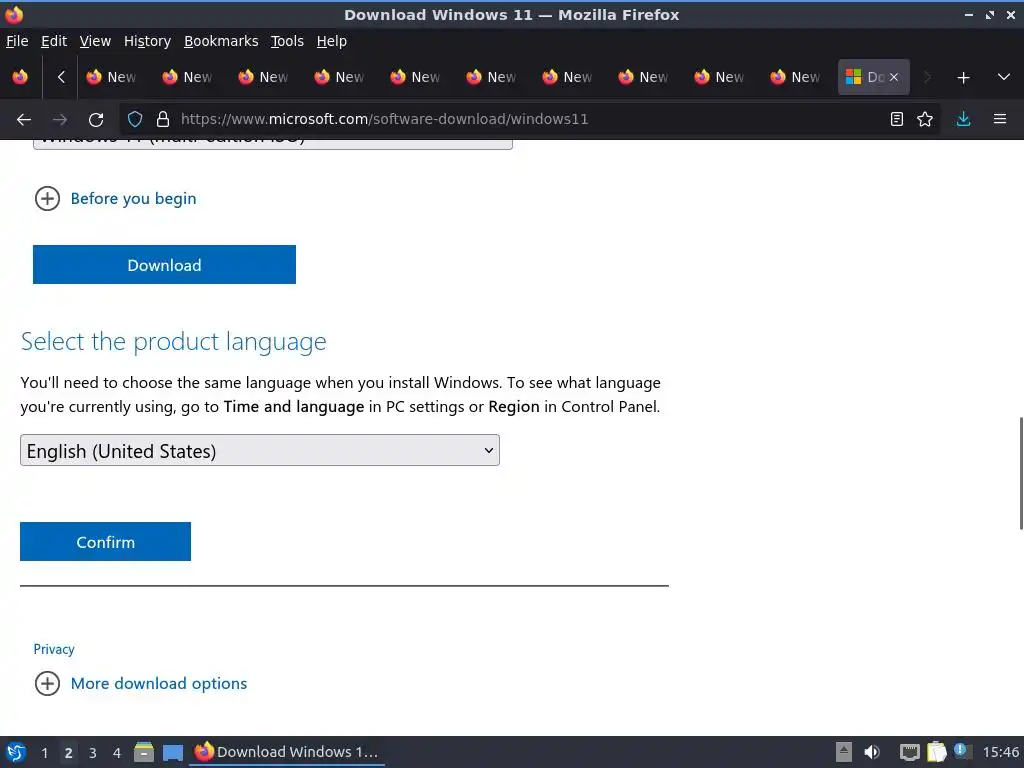Click Select the product language heading
Viewport: 1024px width, 768px height.
point(173,342)
